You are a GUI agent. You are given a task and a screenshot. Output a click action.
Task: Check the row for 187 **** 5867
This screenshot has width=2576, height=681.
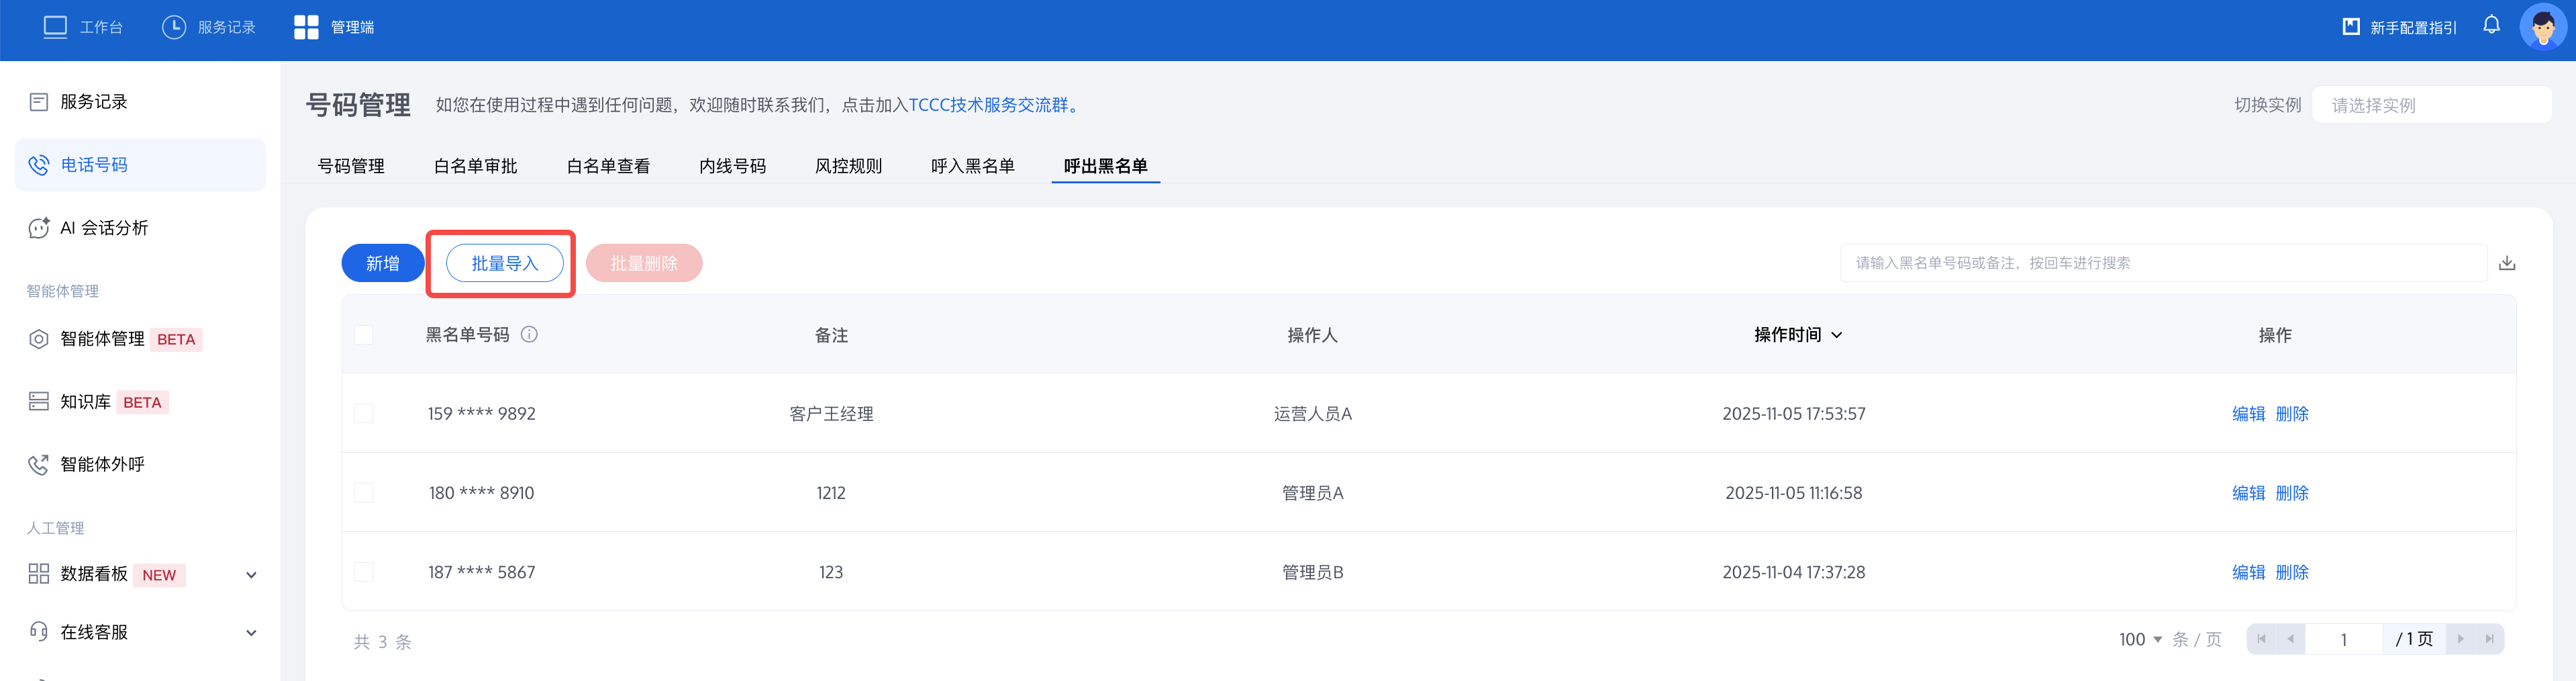(x=364, y=572)
